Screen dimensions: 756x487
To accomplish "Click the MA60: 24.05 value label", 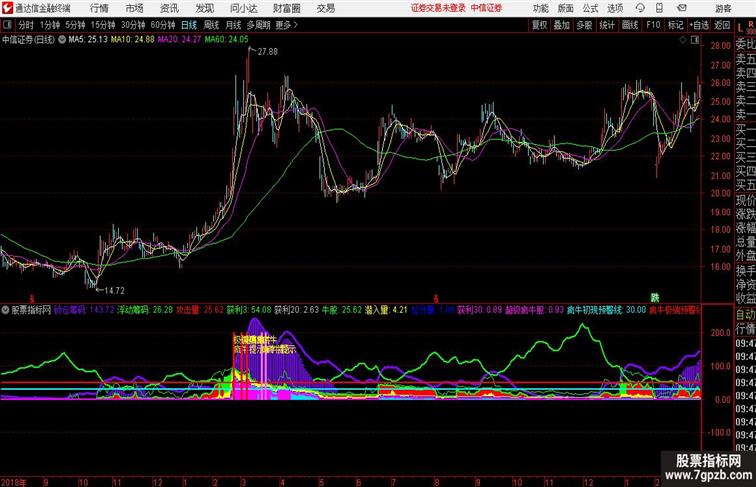I will pos(227,40).
